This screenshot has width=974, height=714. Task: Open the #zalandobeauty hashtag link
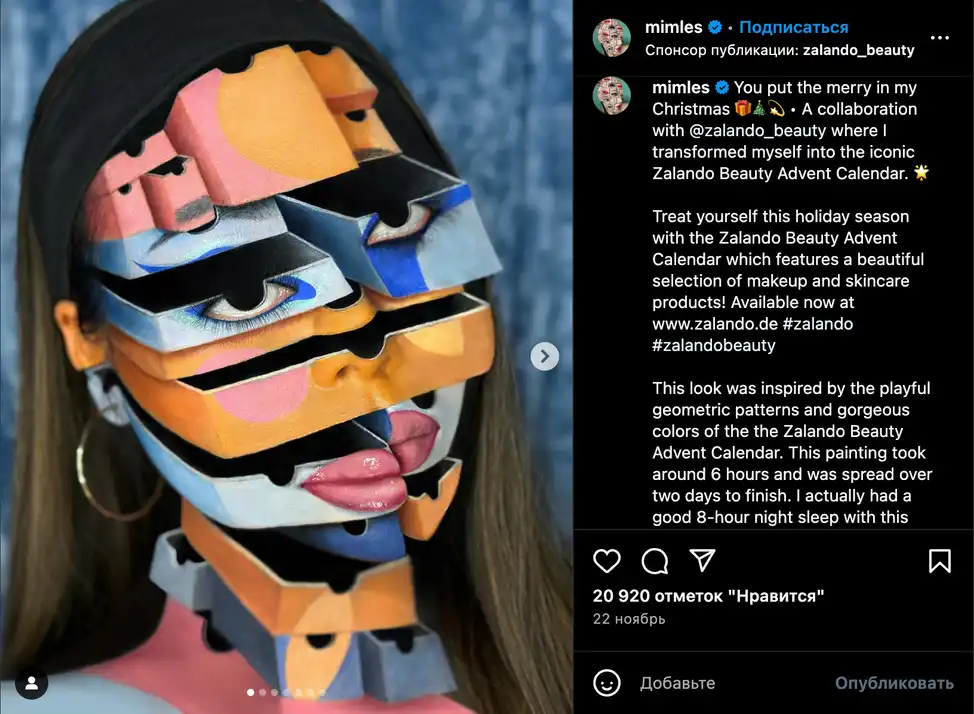click(x=713, y=345)
